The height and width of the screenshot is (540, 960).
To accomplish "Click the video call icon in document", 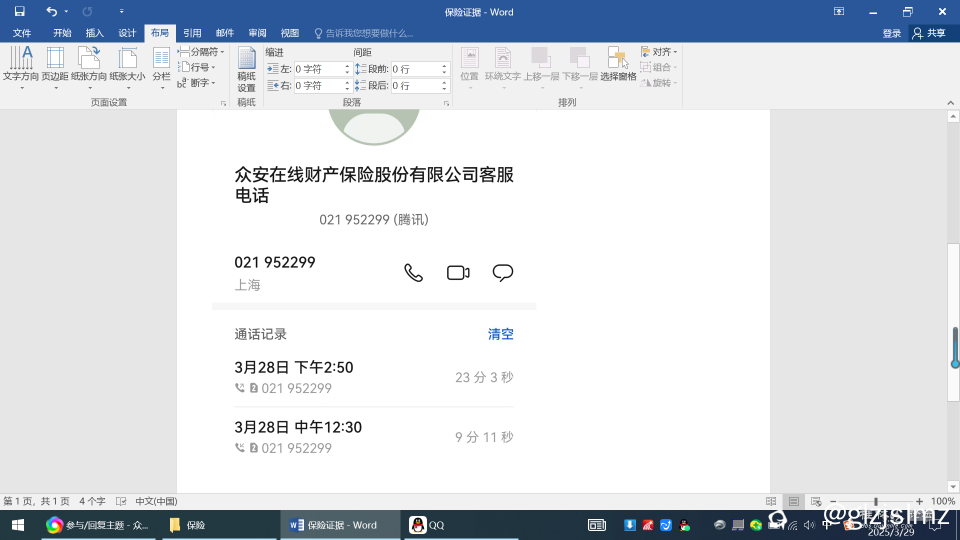I will pyautogui.click(x=458, y=272).
